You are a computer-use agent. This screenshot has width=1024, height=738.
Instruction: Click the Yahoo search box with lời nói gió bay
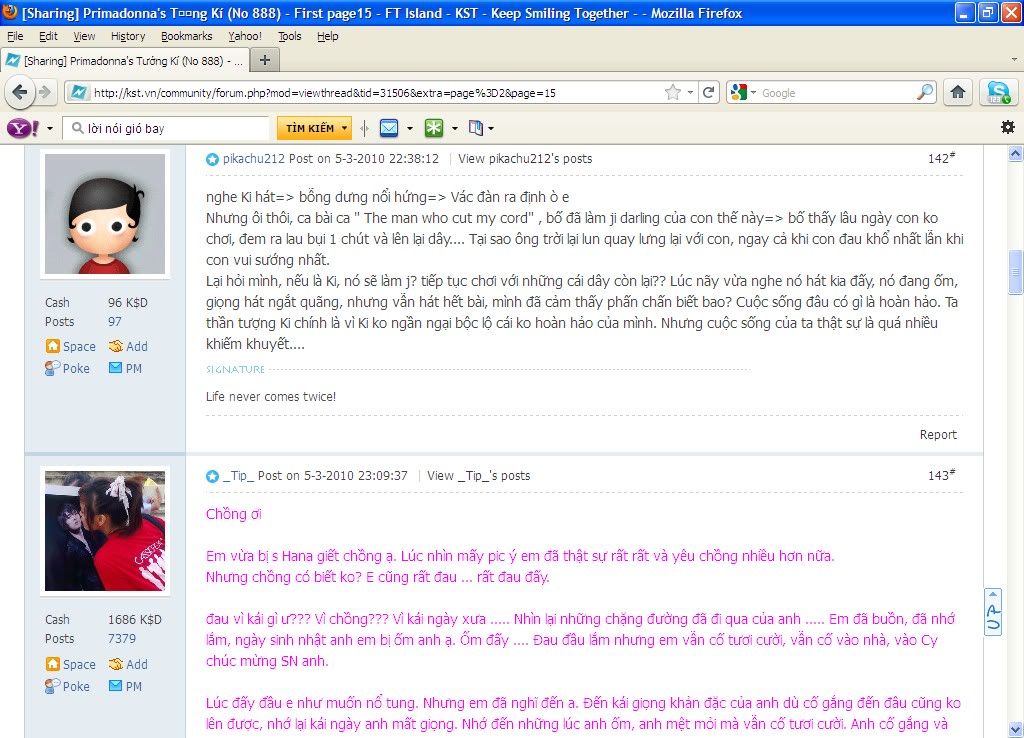(167, 128)
